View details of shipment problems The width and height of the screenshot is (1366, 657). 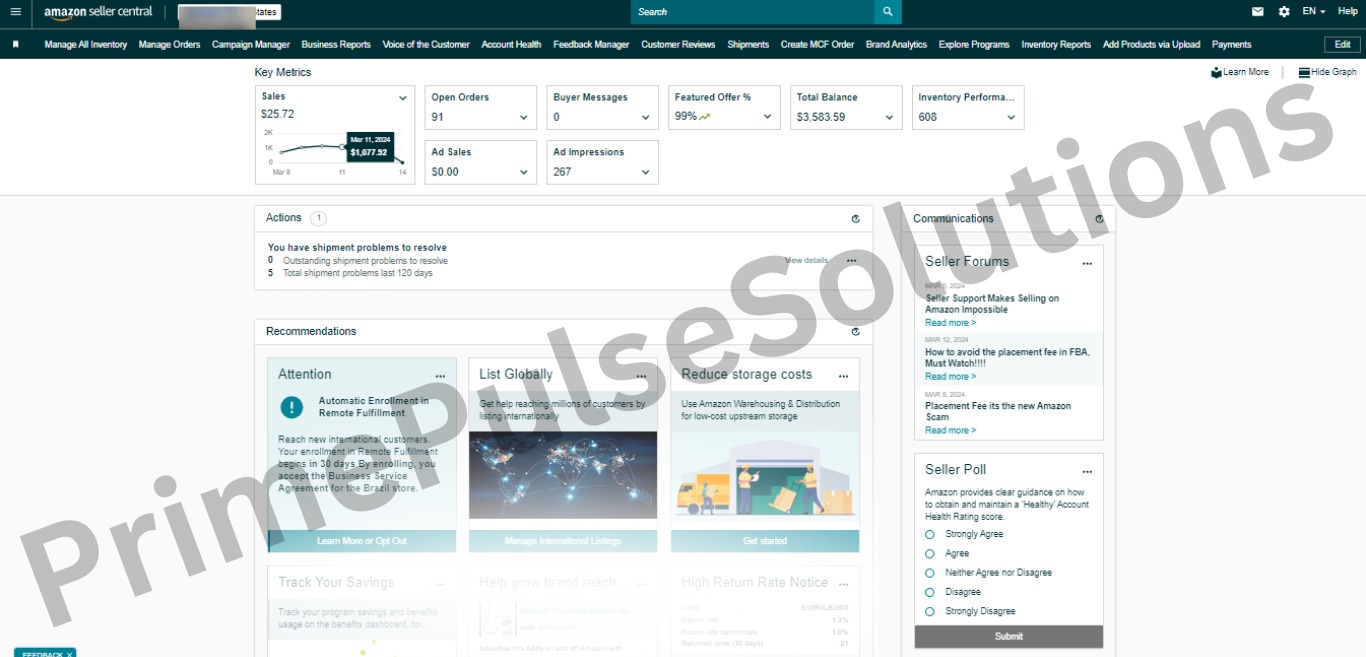[x=806, y=260]
